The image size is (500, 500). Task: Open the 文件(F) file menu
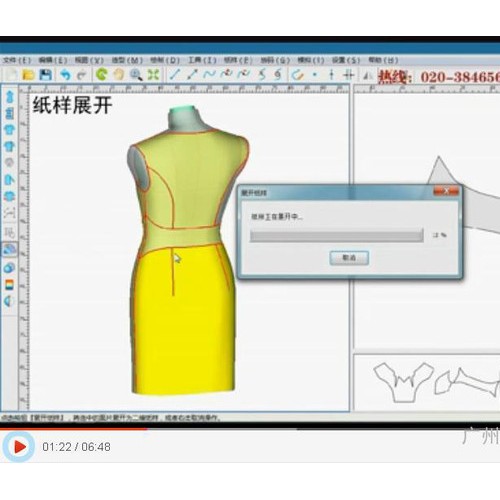tap(17, 60)
